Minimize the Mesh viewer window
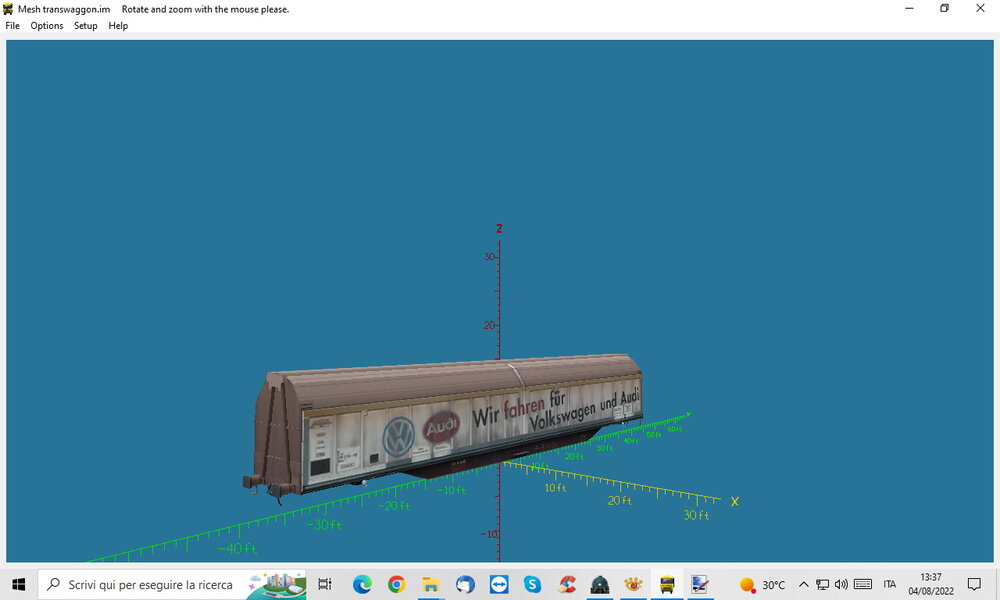1000x600 pixels. [909, 8]
